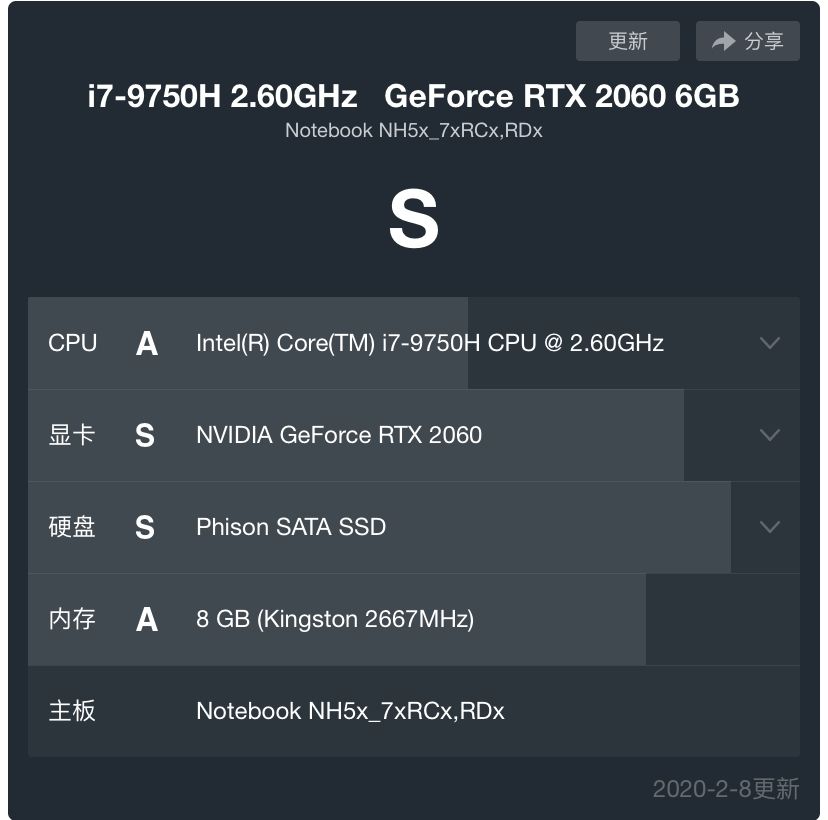Viewport: 828px width, 820px height.
Task: Click the 8 GB Kingston 2667MHz text
Action: (334, 619)
